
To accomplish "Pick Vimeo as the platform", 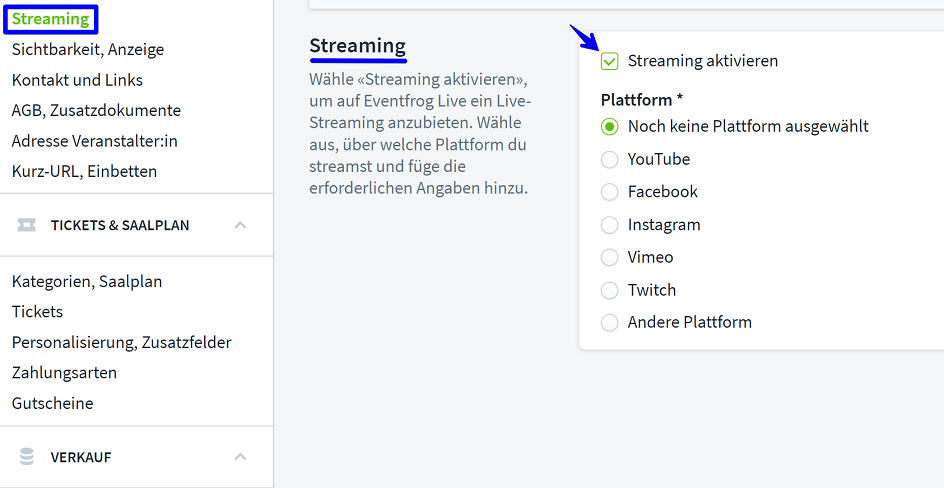I will click(609, 257).
